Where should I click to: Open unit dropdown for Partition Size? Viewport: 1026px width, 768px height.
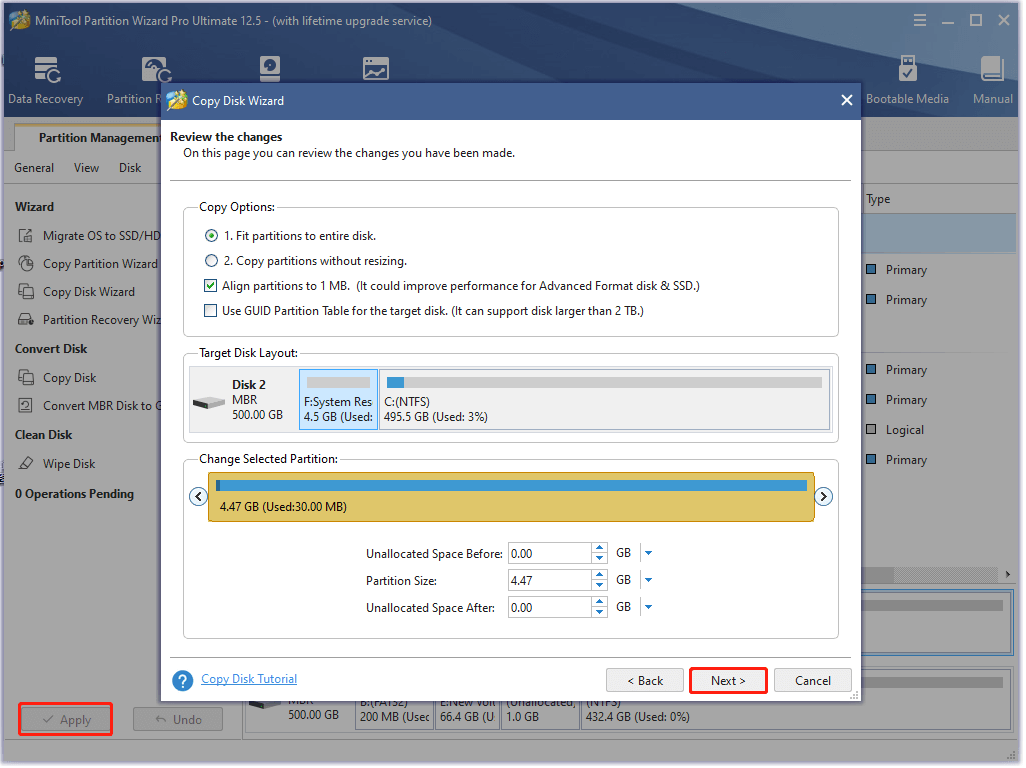tap(648, 580)
